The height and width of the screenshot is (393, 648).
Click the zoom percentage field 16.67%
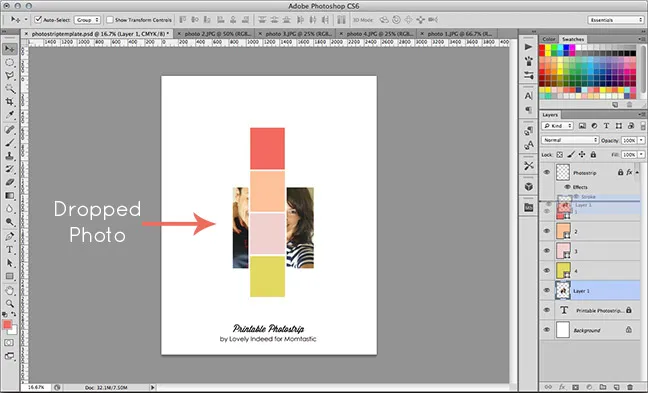pos(36,387)
